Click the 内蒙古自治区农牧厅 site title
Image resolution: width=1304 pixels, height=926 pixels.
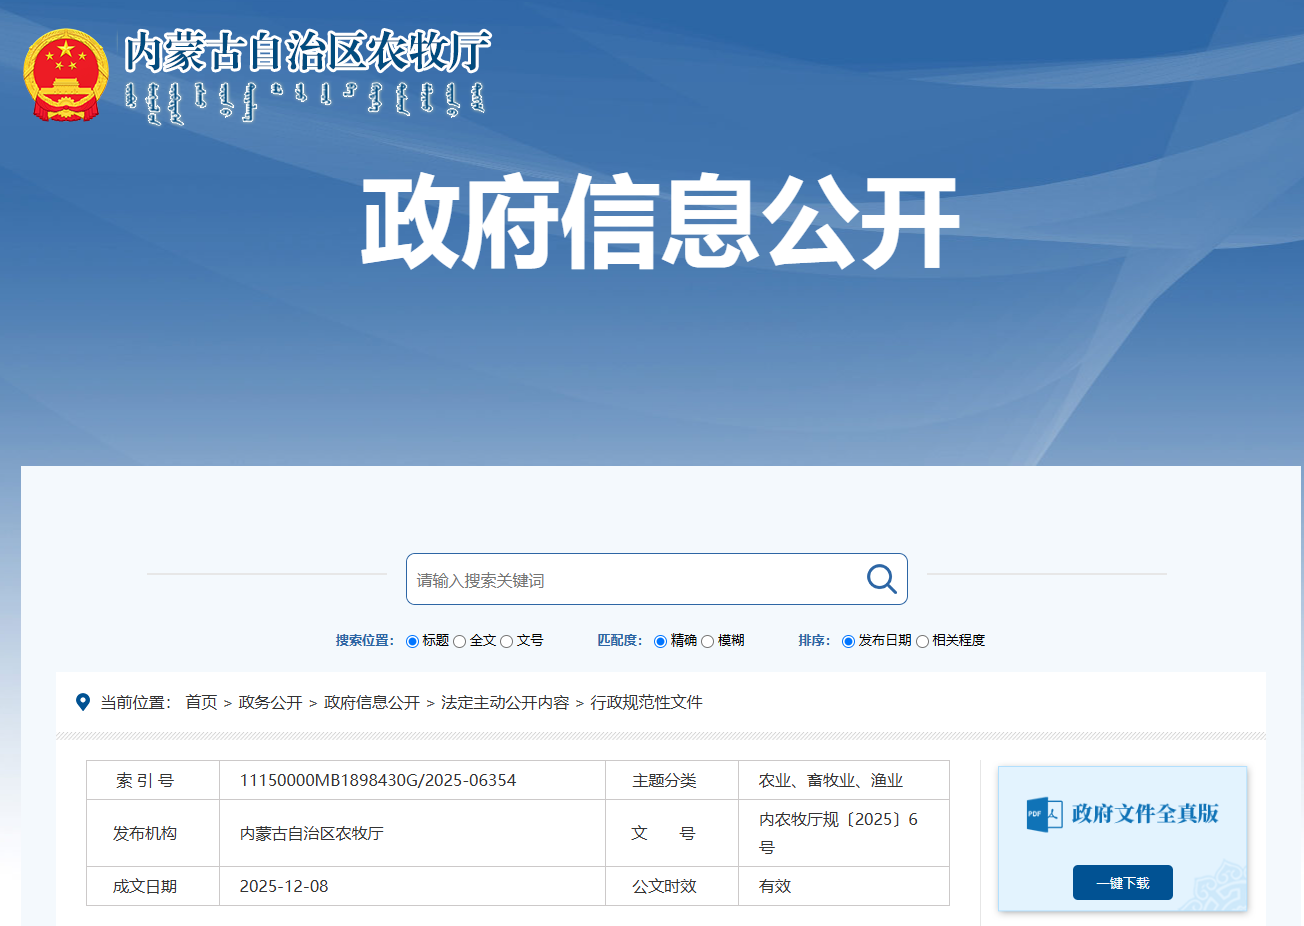click(307, 52)
